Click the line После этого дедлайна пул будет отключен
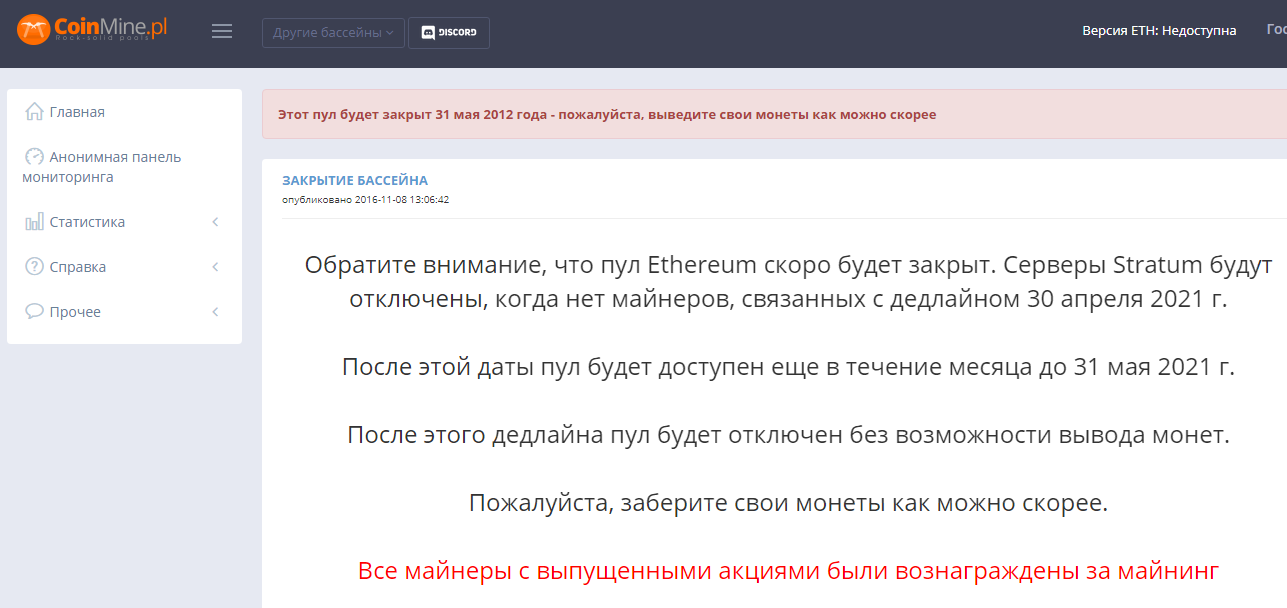1287x608 pixels. (x=788, y=435)
